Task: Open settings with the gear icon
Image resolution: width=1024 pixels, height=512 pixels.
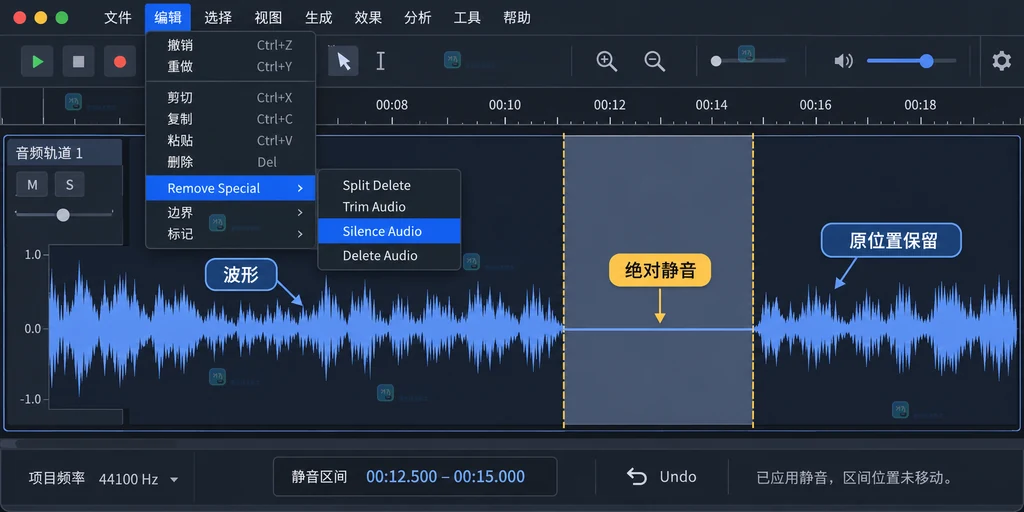Action: 1001,61
